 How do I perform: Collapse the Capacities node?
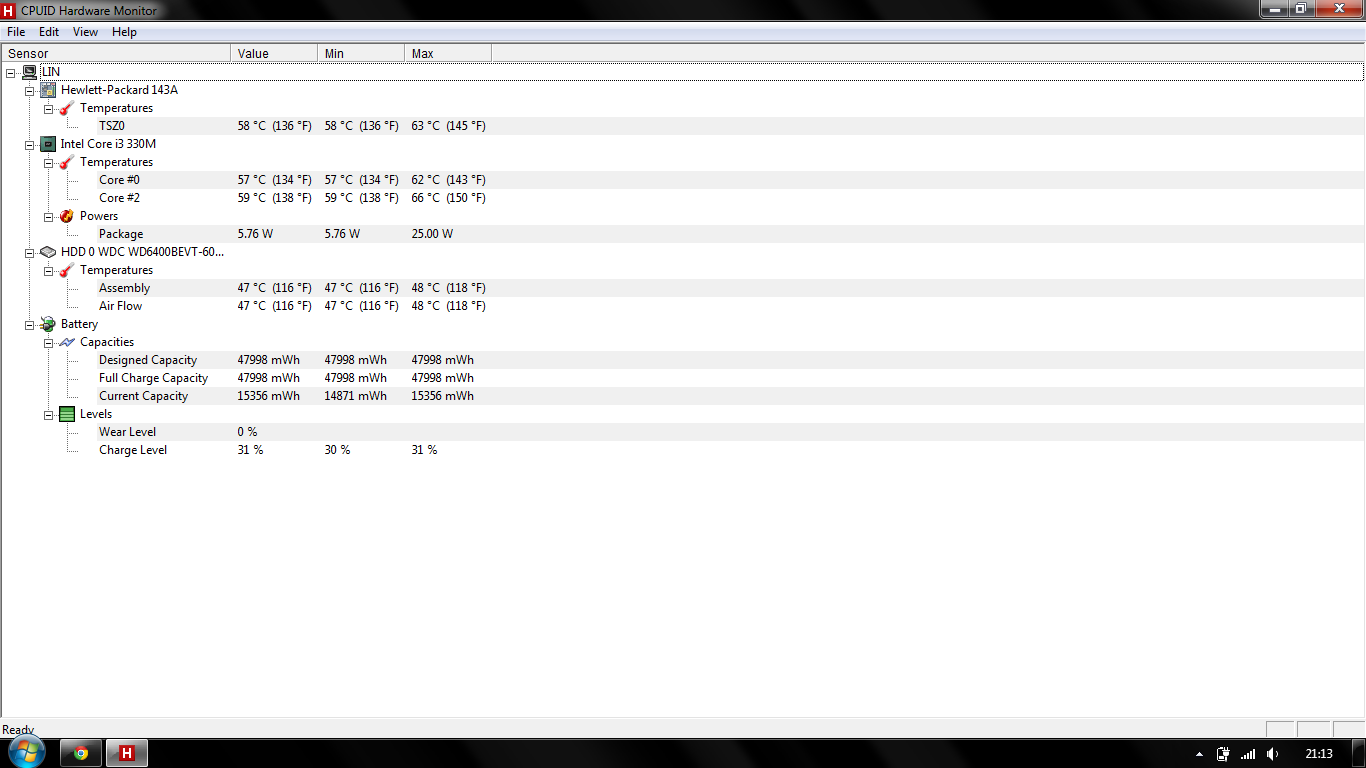[x=49, y=342]
